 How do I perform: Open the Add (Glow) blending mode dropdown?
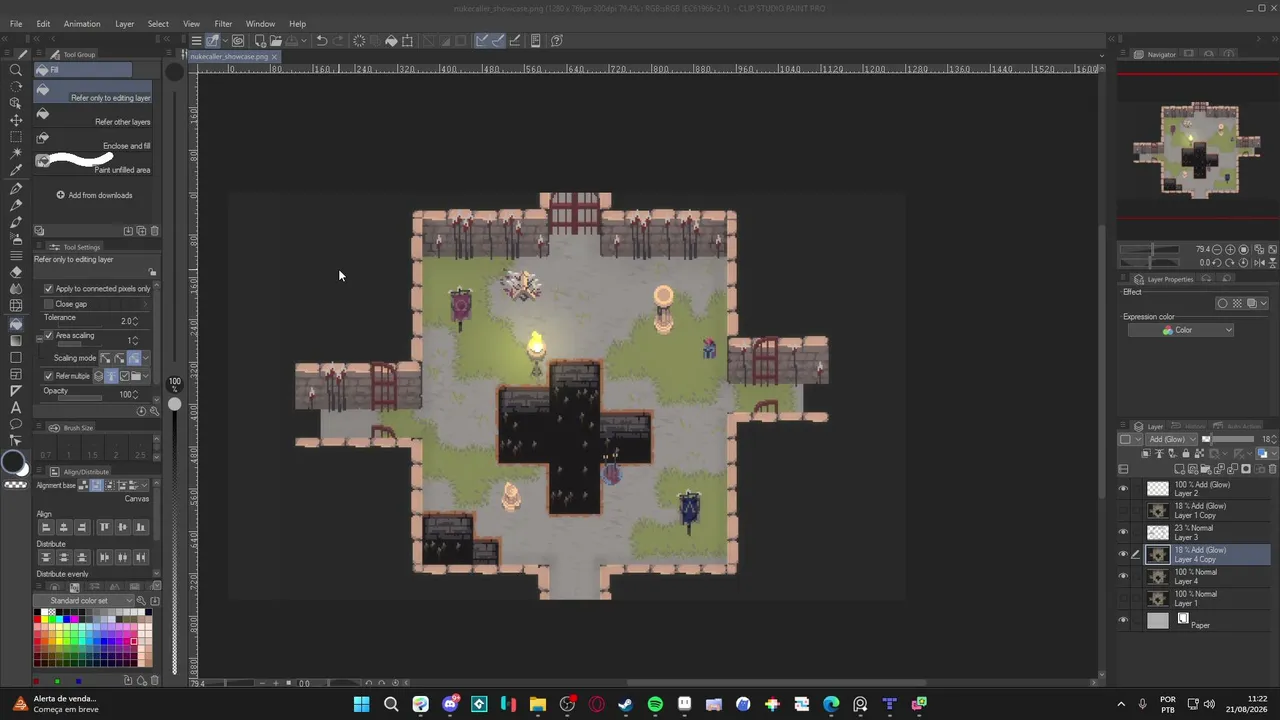pos(1171,439)
